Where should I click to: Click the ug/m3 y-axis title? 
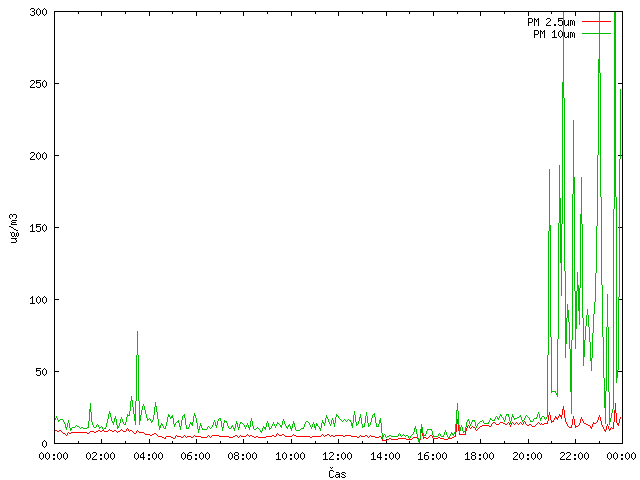(14, 228)
